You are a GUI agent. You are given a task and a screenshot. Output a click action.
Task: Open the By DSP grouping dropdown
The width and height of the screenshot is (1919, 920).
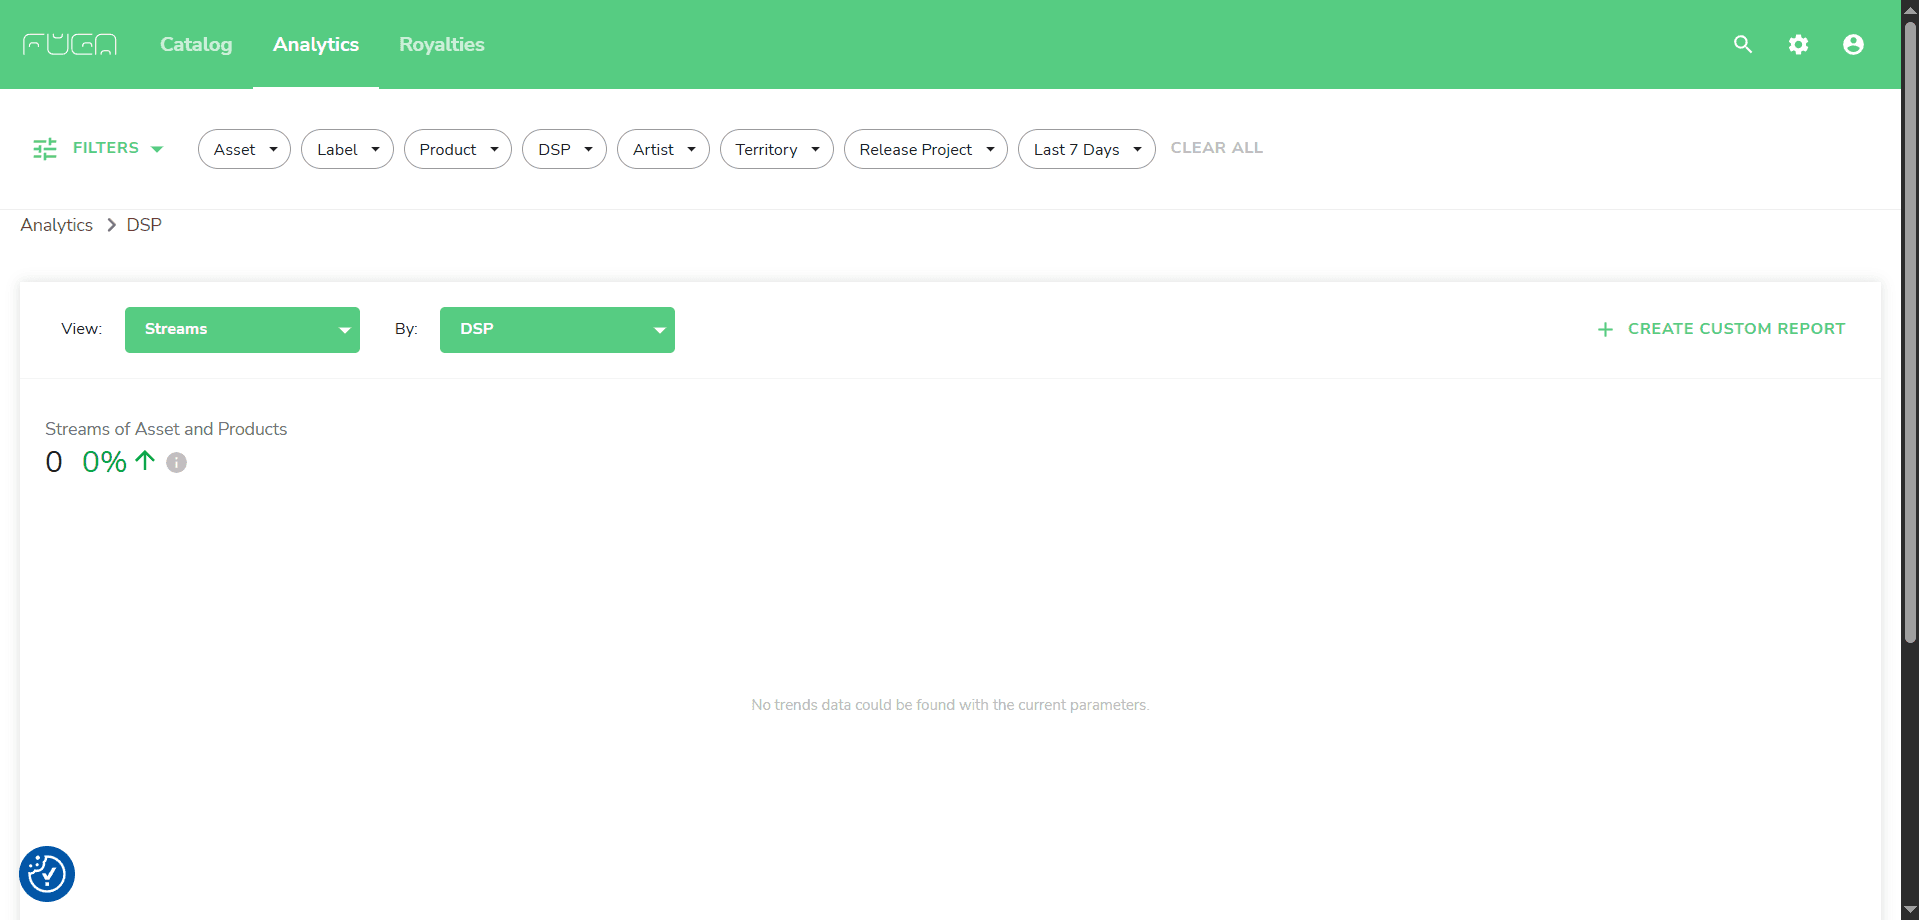click(x=557, y=330)
